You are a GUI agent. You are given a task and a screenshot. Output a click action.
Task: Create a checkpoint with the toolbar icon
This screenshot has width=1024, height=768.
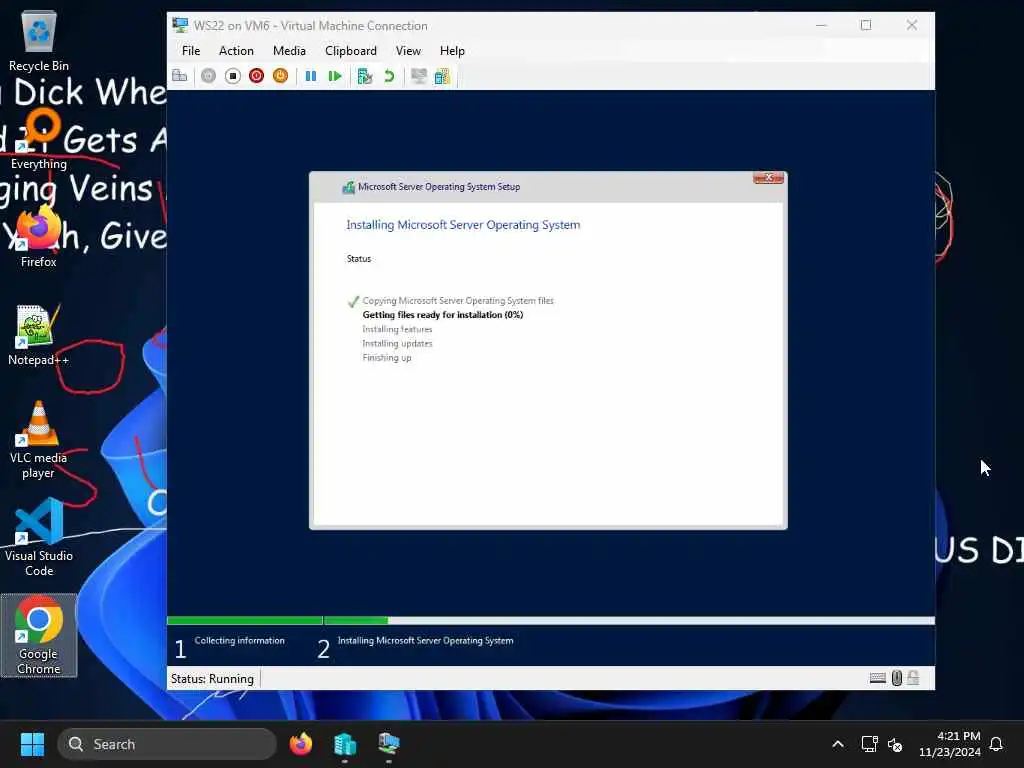click(364, 76)
